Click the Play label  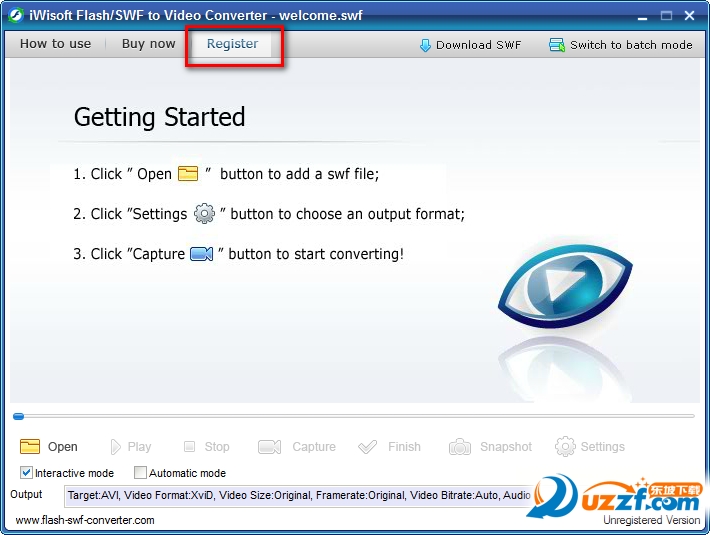[139, 447]
